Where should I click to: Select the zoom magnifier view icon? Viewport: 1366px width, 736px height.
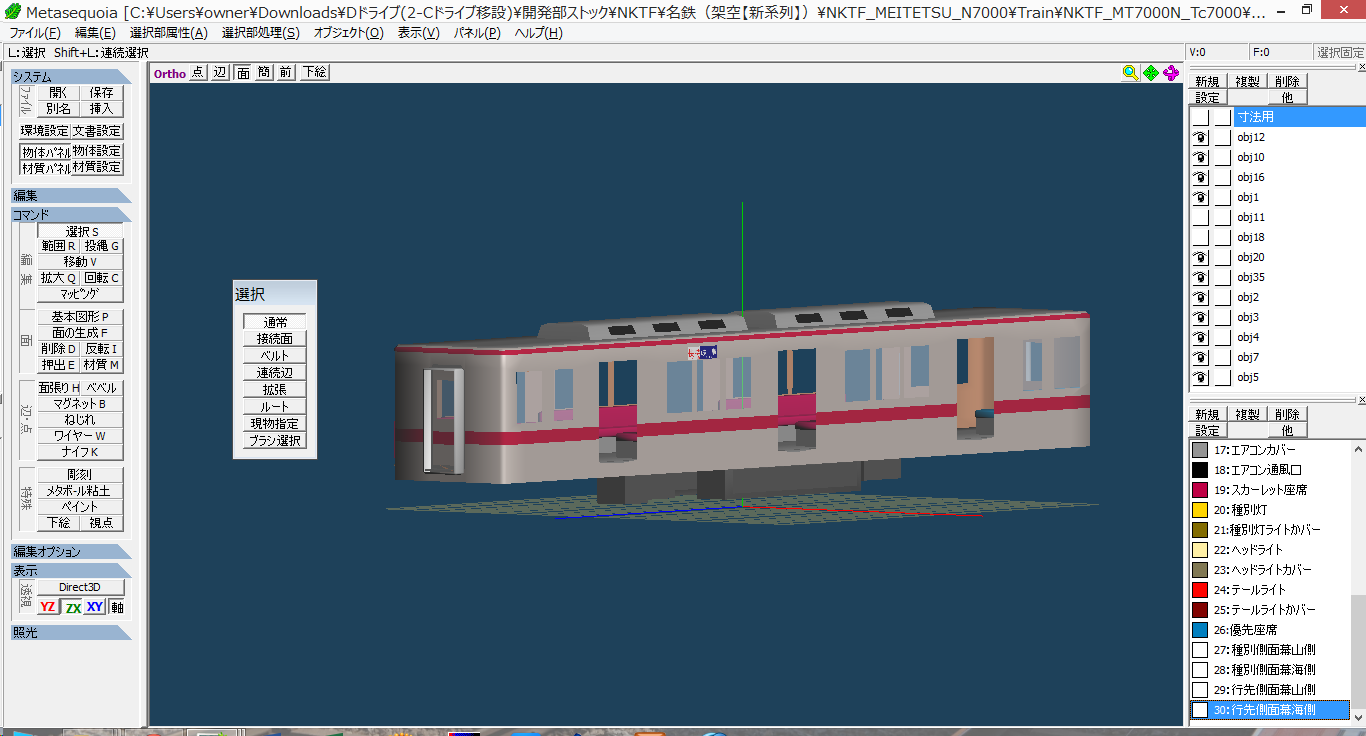1130,72
